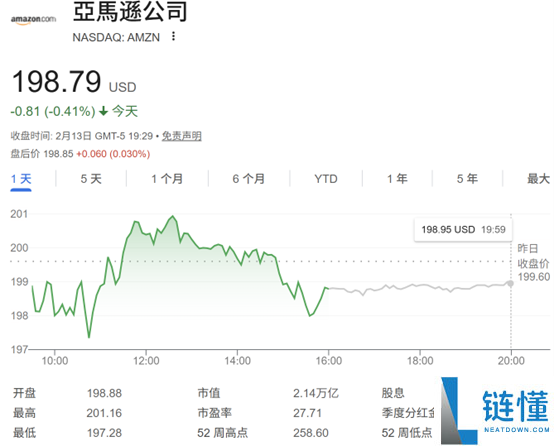Open the three-dot menu beside NASDAQ: AMZN
Viewport: 554px width, 446px height.
(x=173, y=36)
